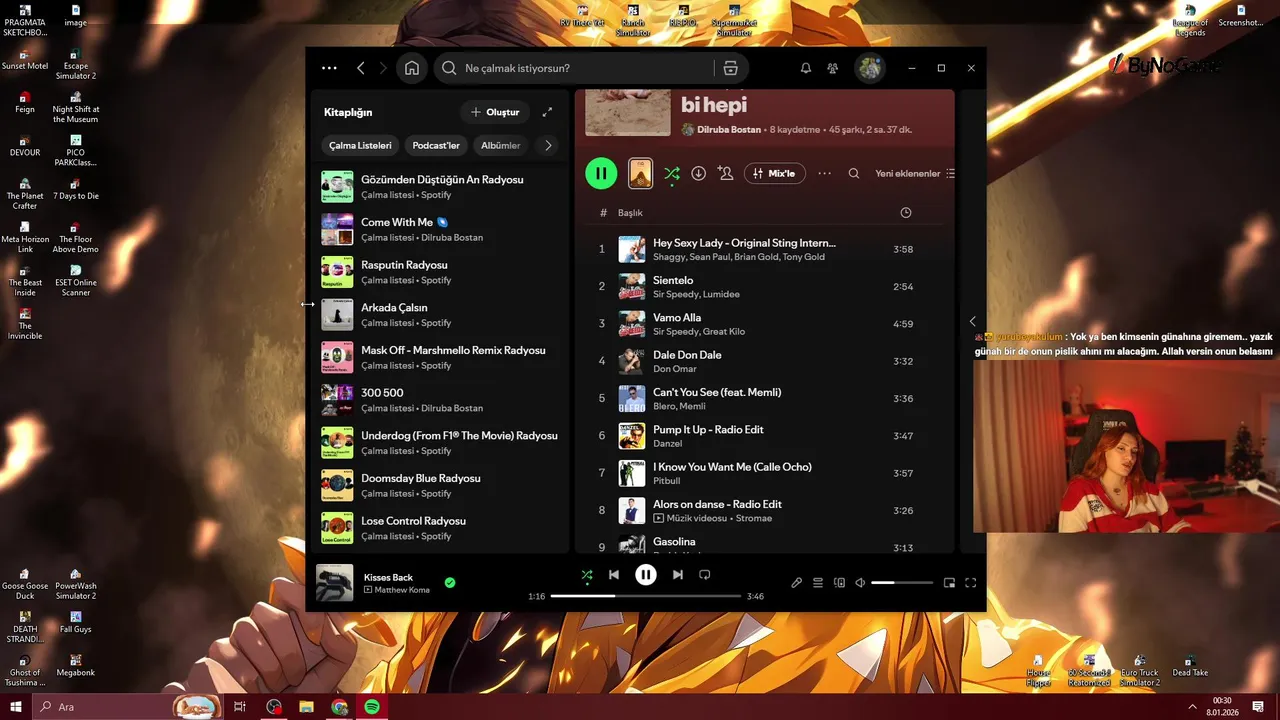Image resolution: width=1280 pixels, height=720 pixels.
Task: Open the Chrome taskbar icon
Action: pyautogui.click(x=340, y=707)
